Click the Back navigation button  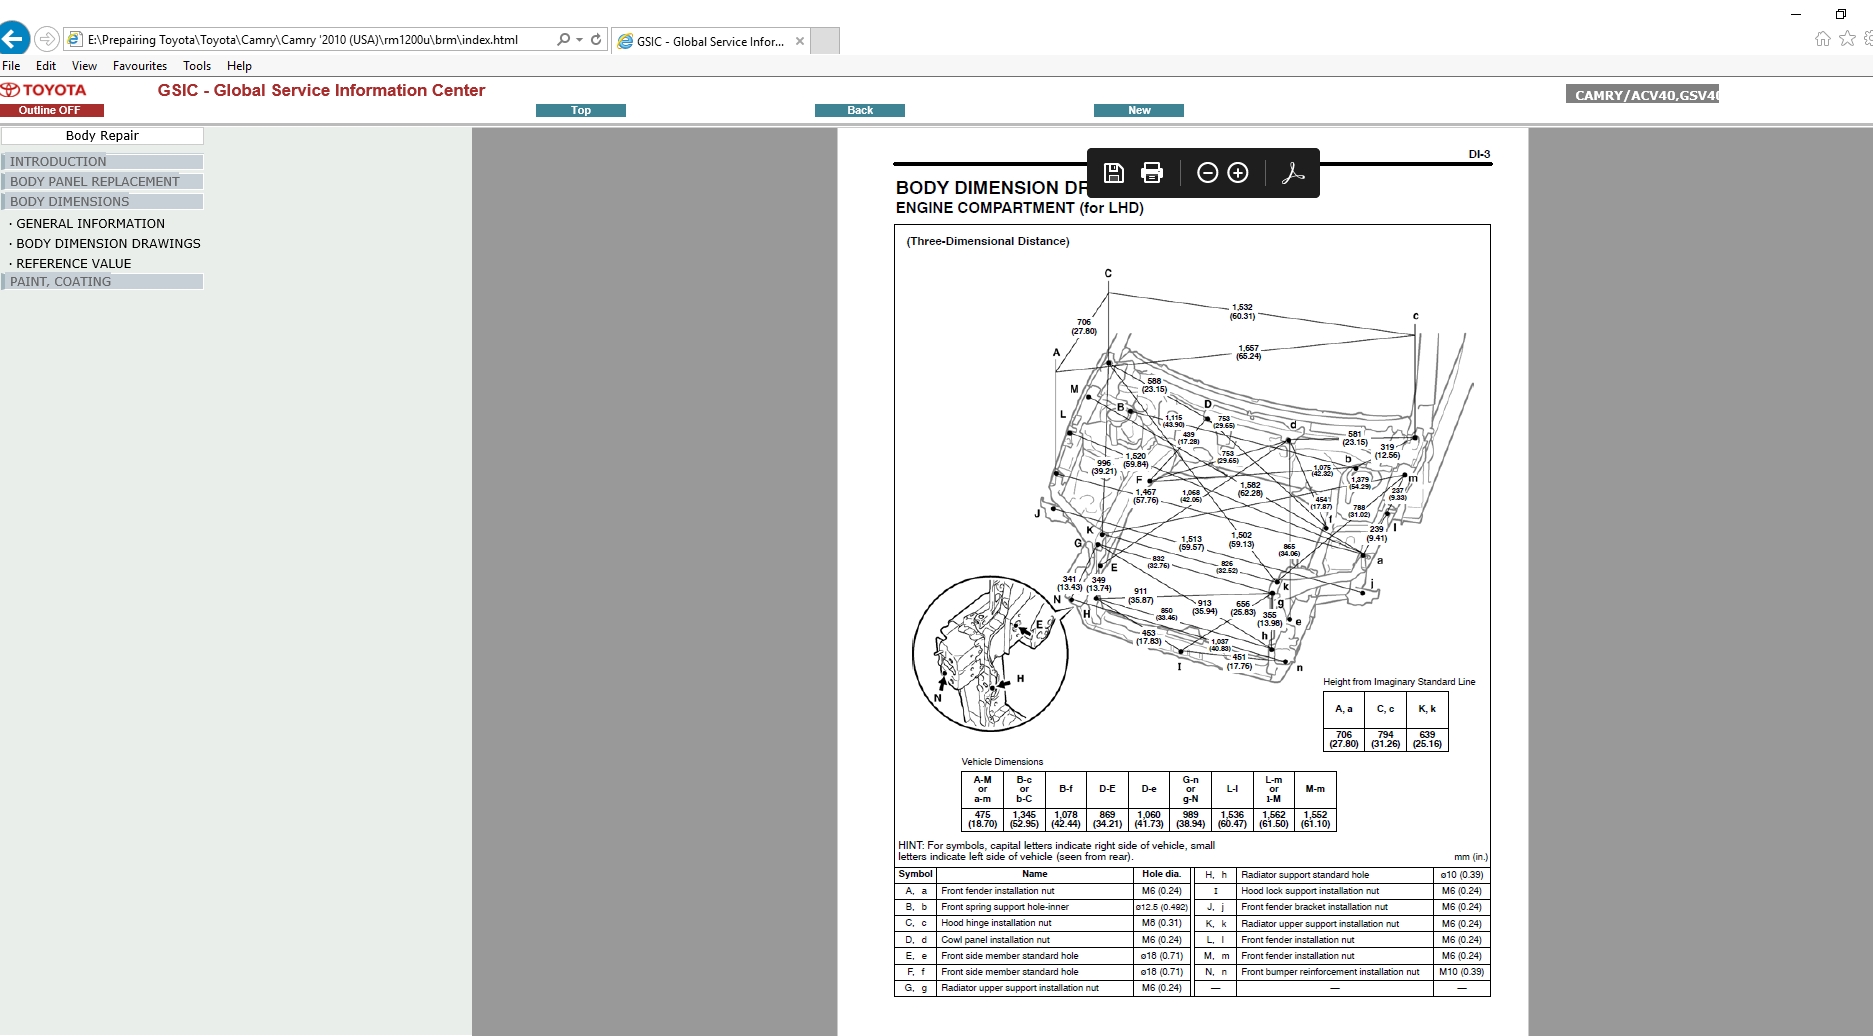(860, 111)
